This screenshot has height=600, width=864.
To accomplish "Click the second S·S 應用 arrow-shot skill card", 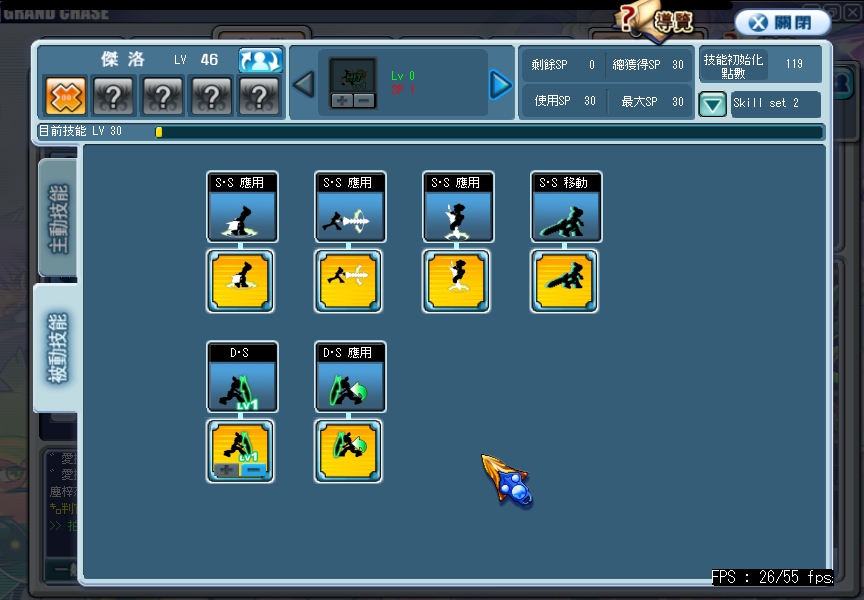I will 350,207.
